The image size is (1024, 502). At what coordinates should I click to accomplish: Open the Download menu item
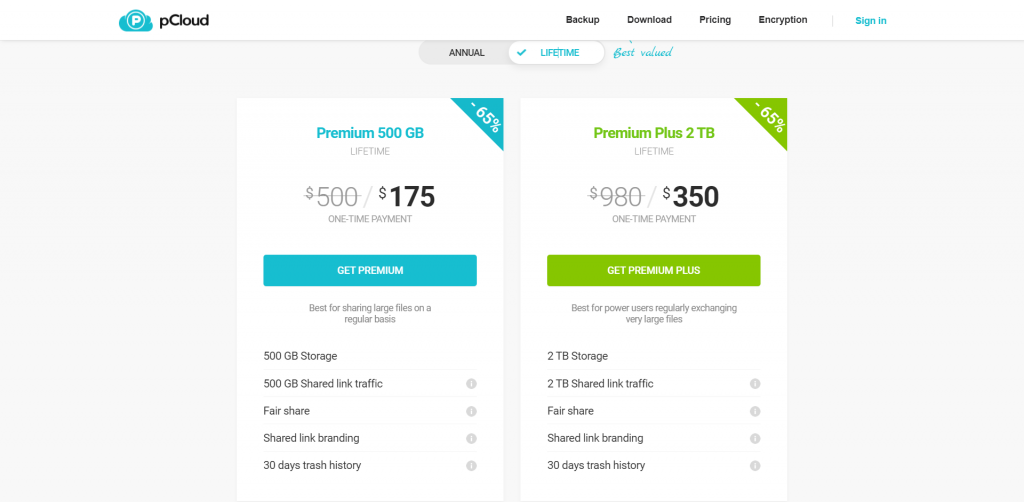coord(649,20)
